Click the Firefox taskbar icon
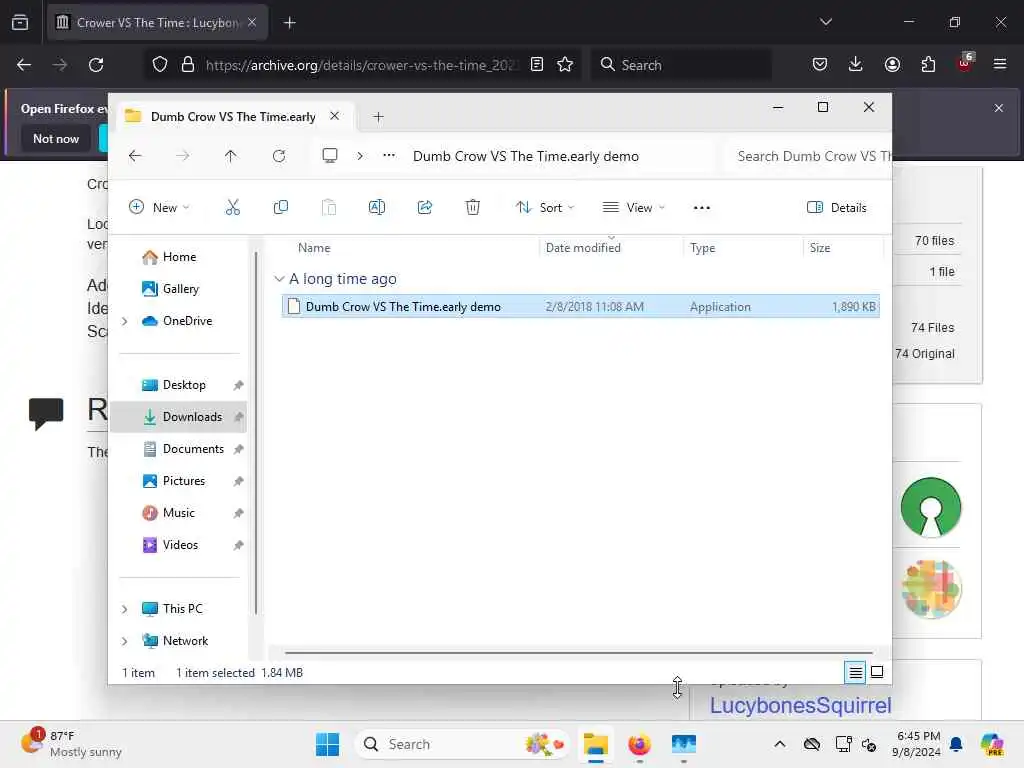The image size is (1024, 768). pos(639,744)
